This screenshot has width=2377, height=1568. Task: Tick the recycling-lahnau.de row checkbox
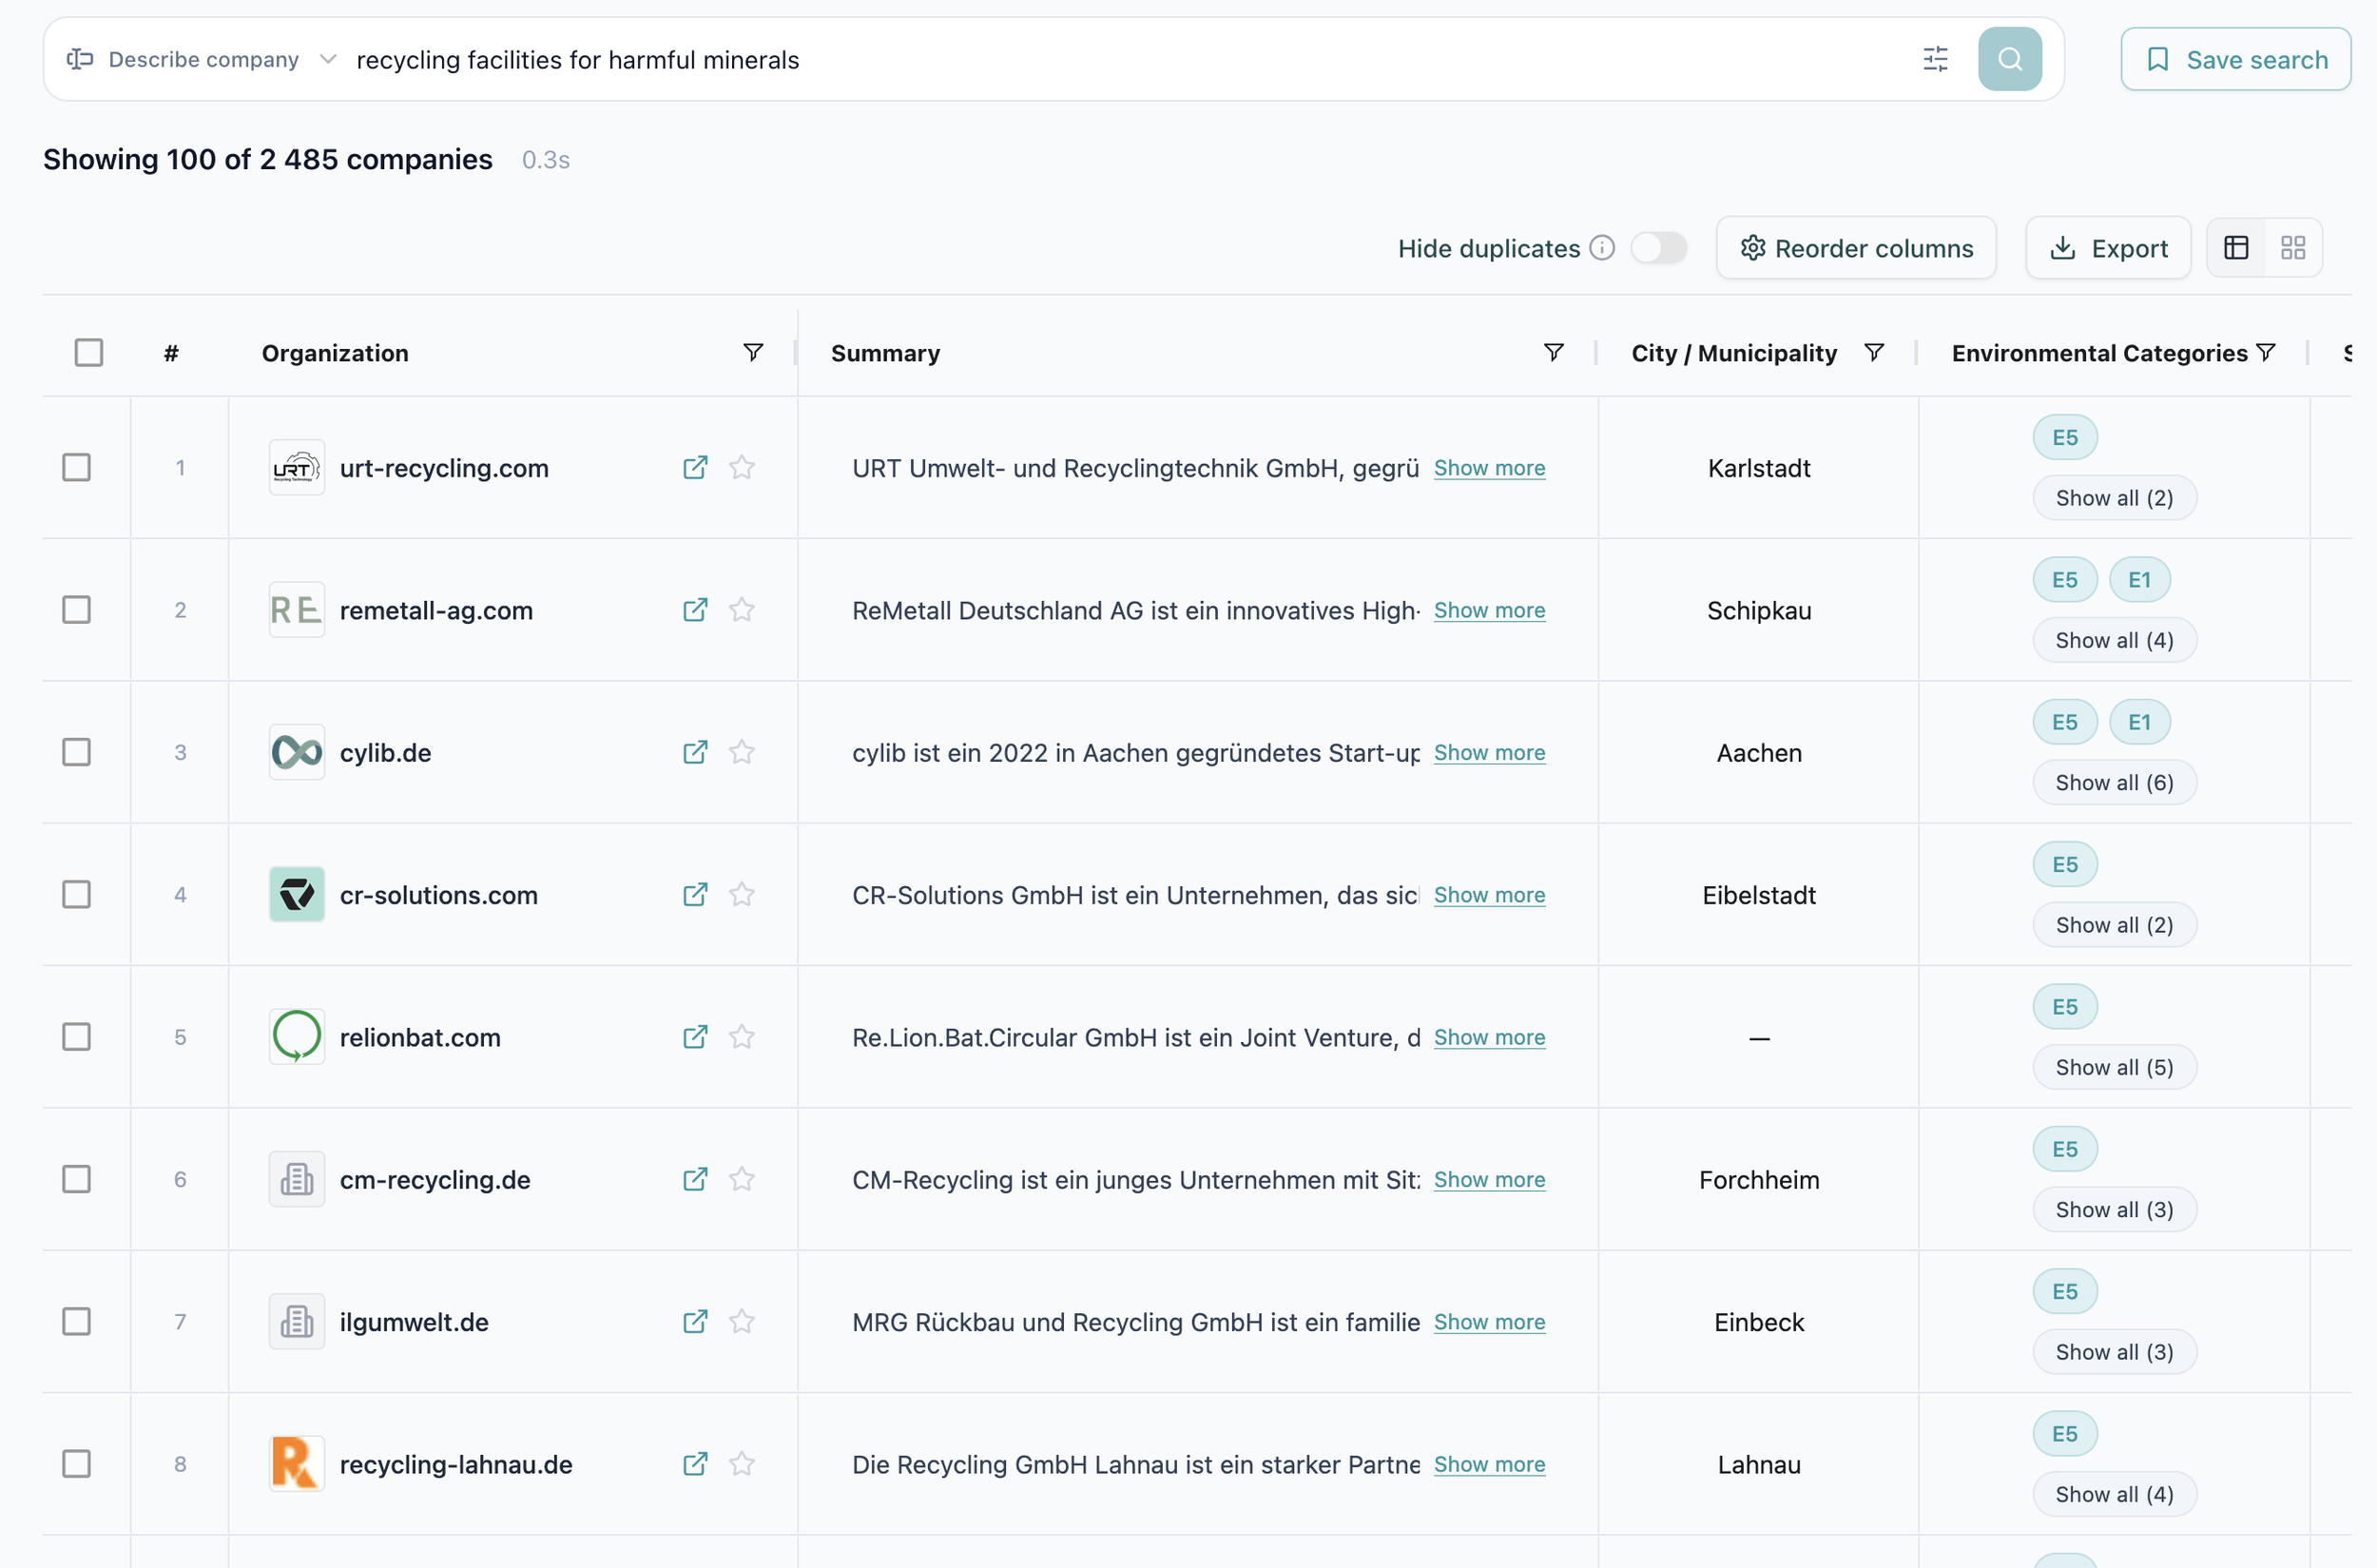tap(77, 1464)
